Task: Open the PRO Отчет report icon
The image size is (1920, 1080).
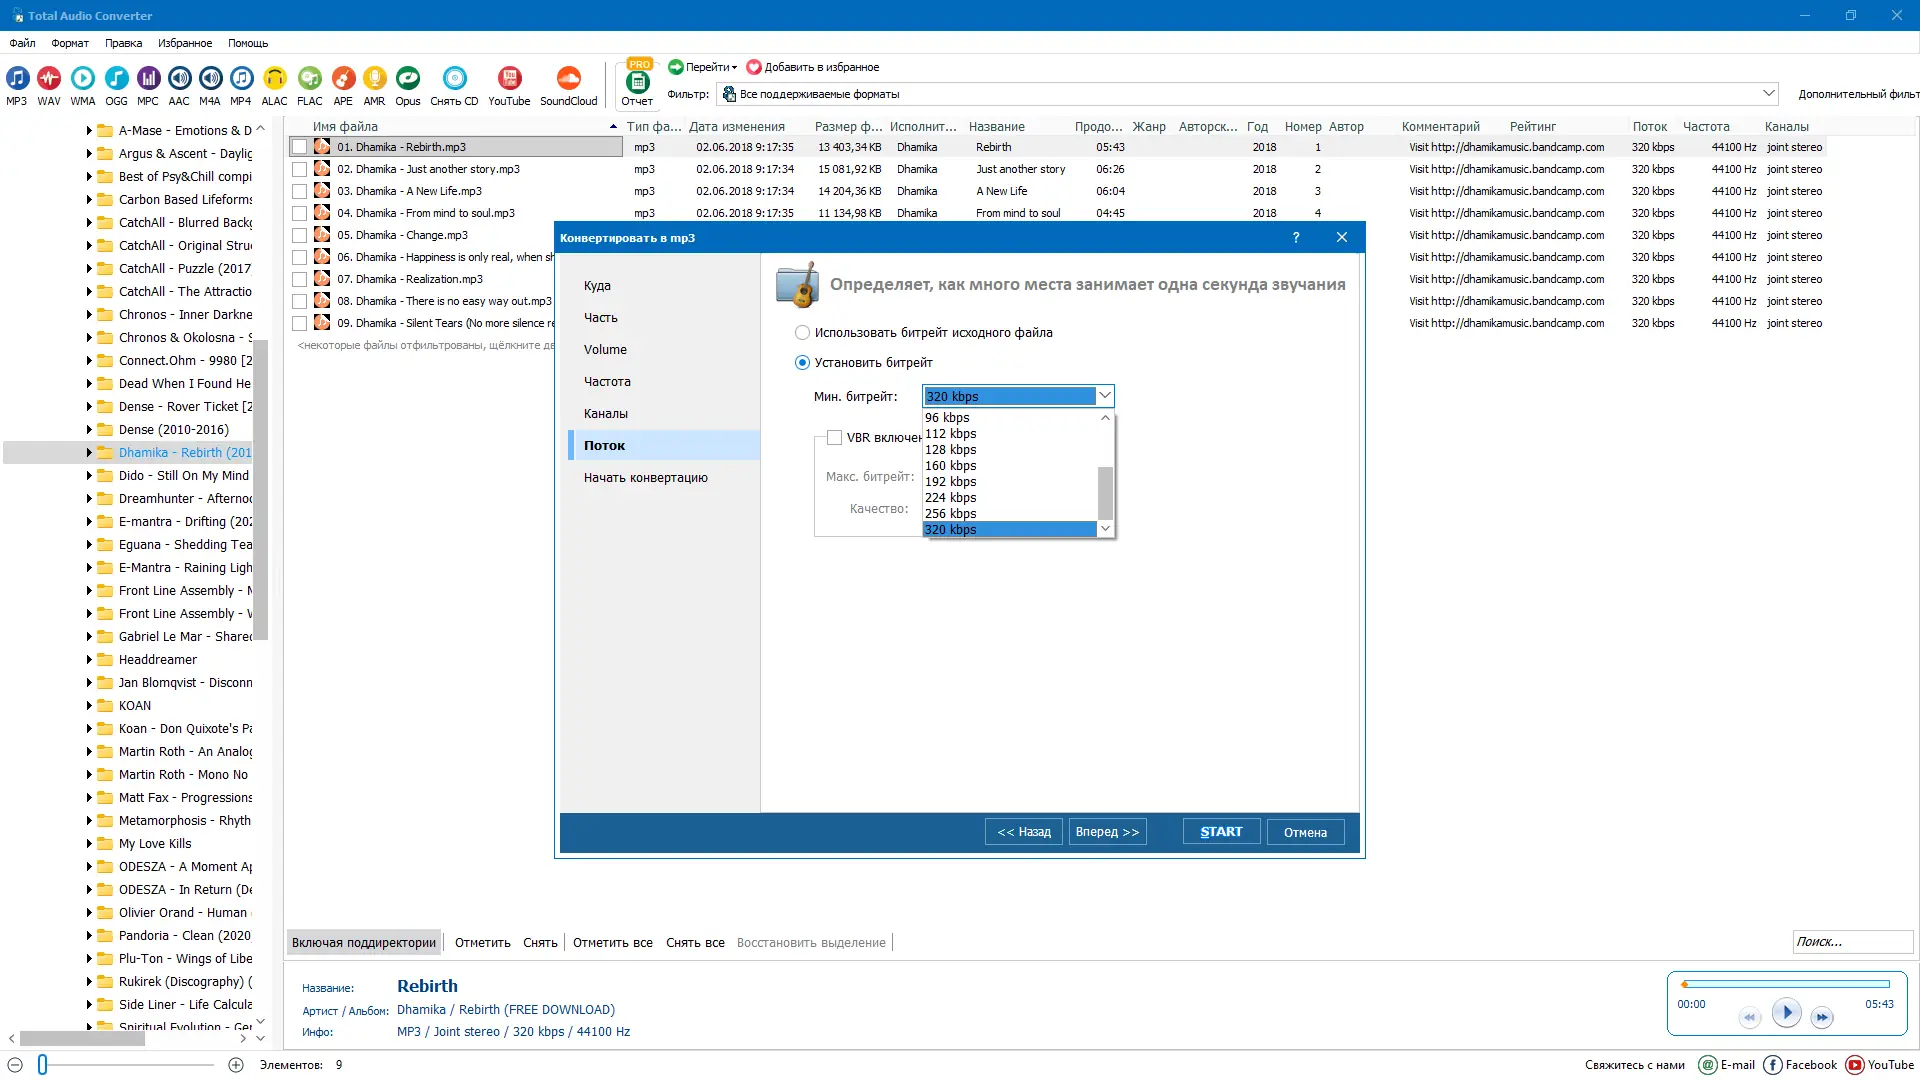Action: tap(637, 83)
